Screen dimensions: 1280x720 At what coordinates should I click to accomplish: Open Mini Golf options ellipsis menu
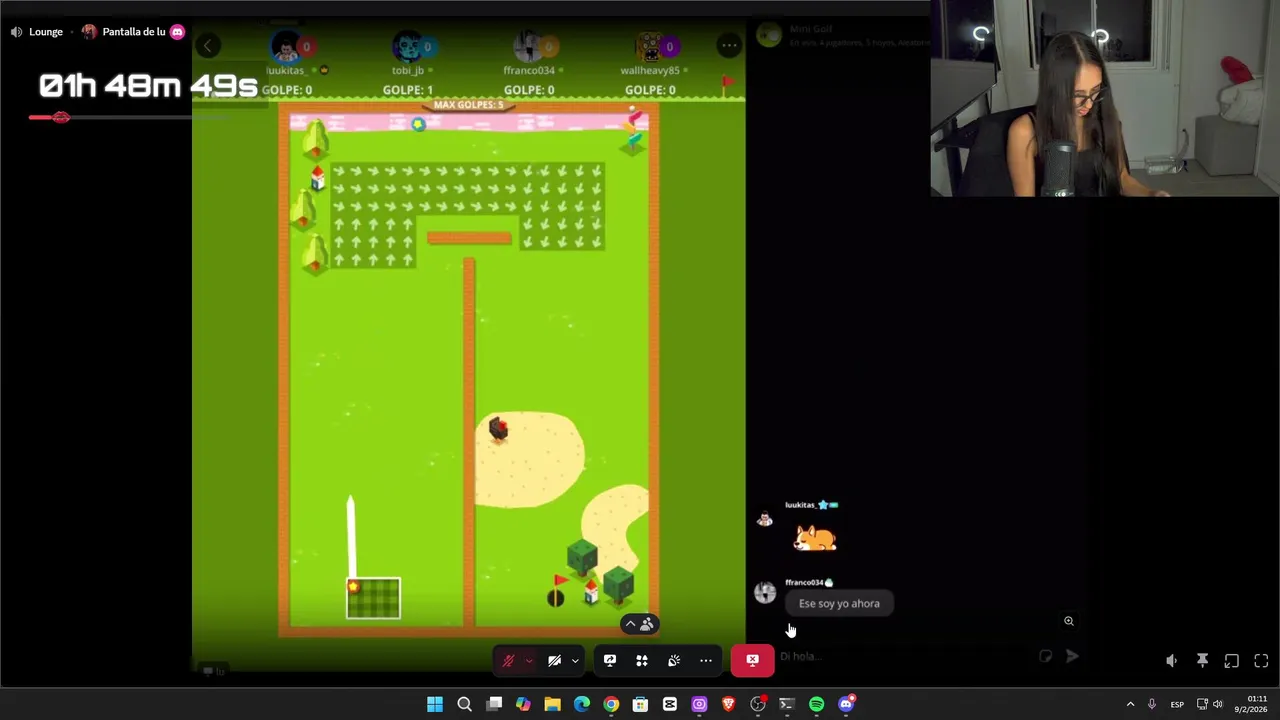pos(729,45)
